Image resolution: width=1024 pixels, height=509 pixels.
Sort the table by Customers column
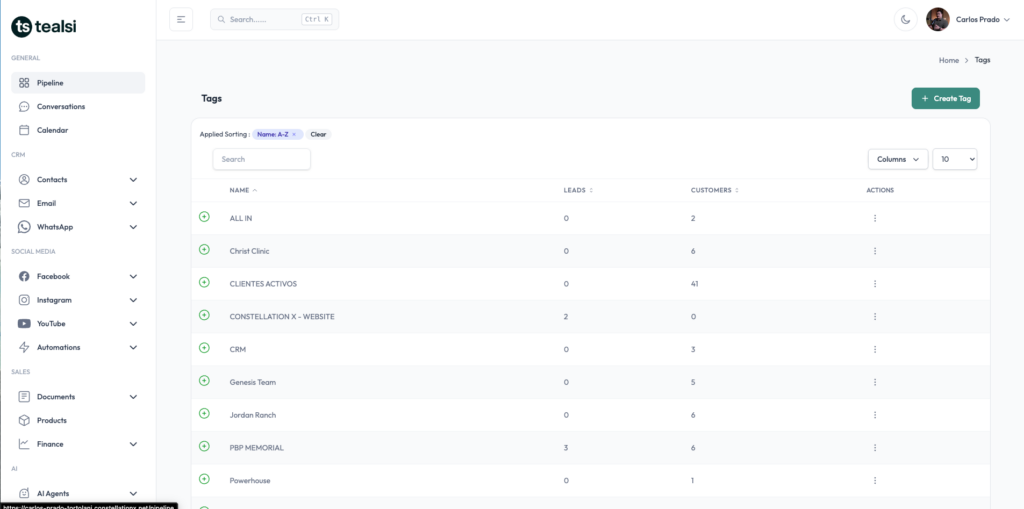pyautogui.click(x=714, y=190)
